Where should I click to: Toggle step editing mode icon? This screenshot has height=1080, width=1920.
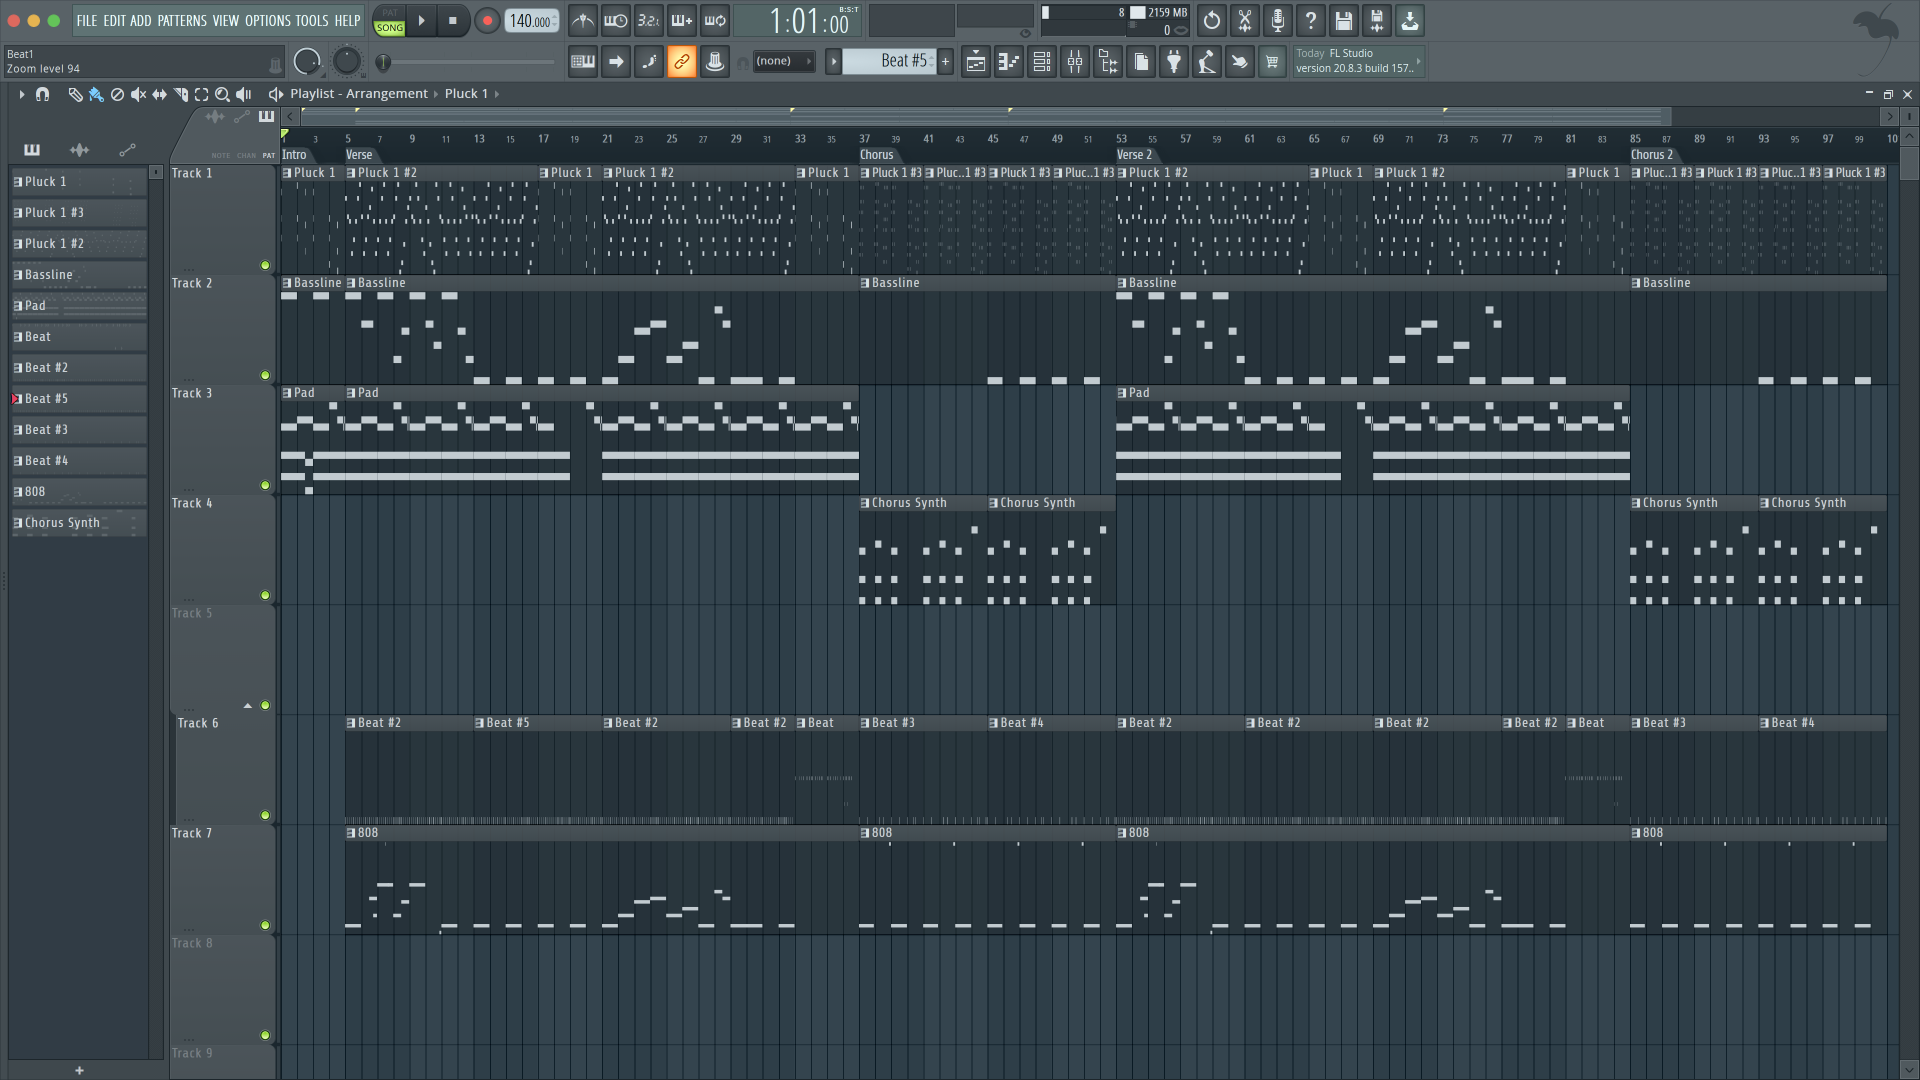649,62
